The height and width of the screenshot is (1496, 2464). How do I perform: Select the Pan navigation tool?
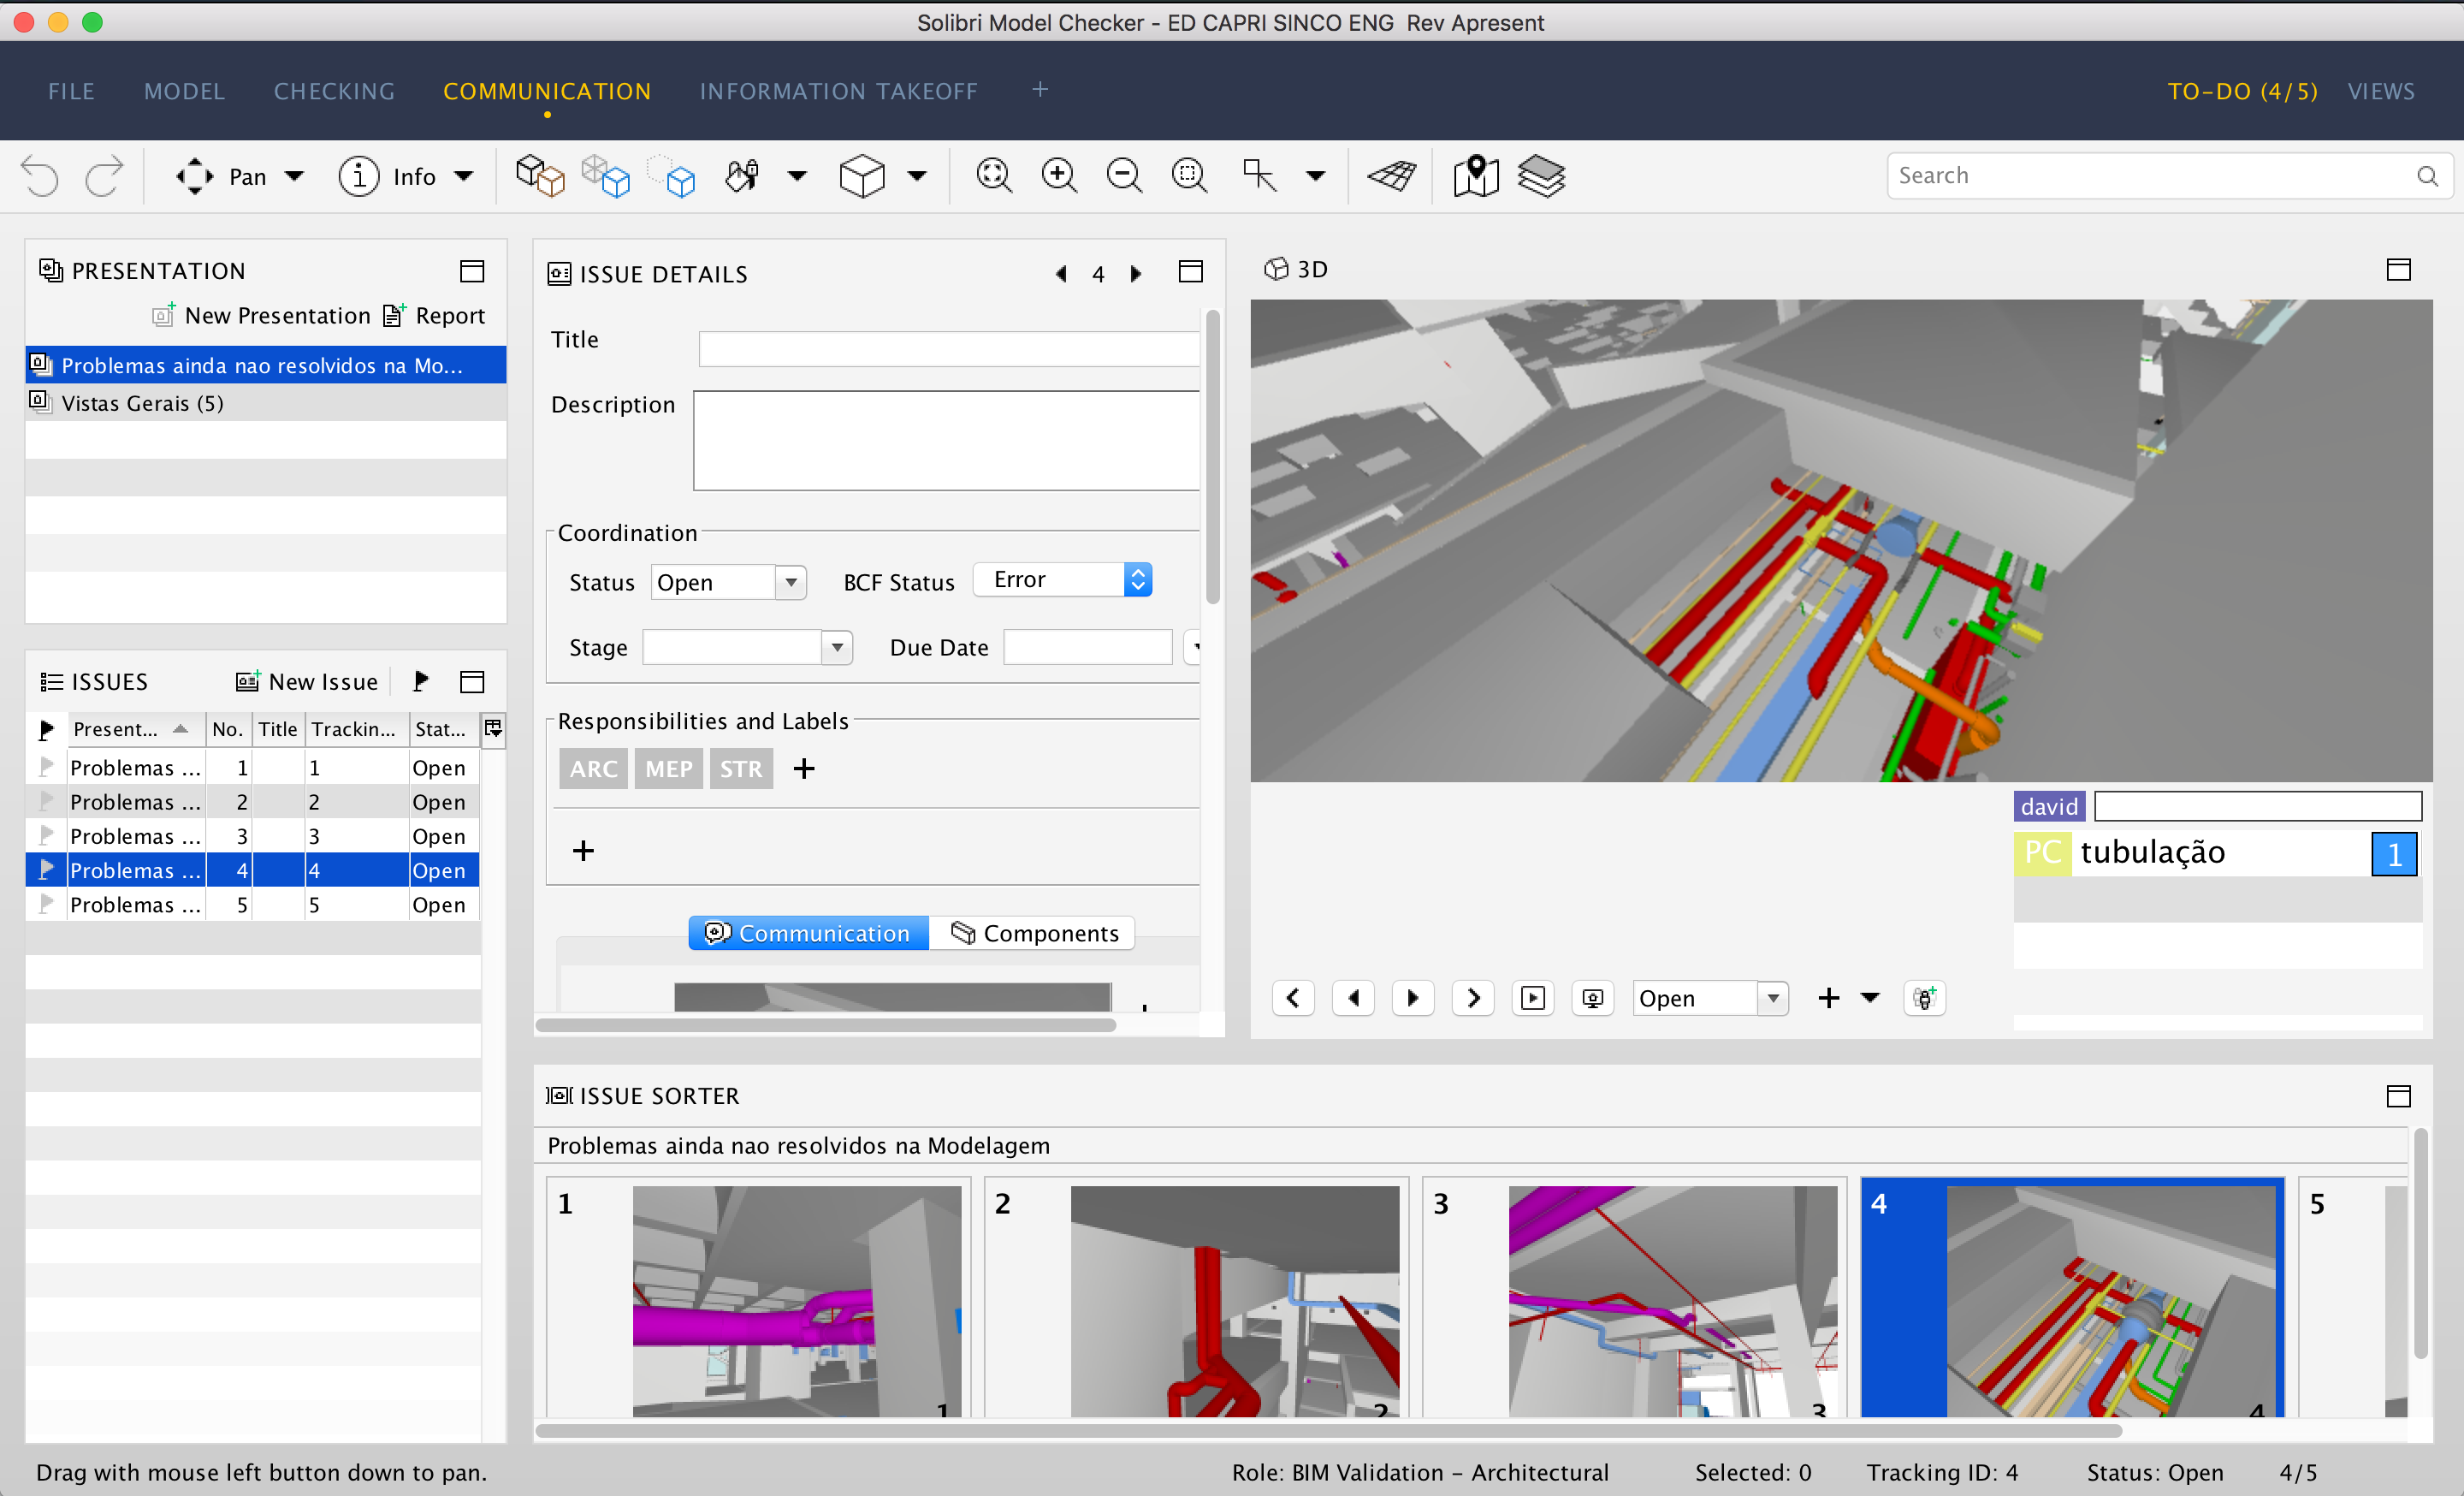pos(222,176)
